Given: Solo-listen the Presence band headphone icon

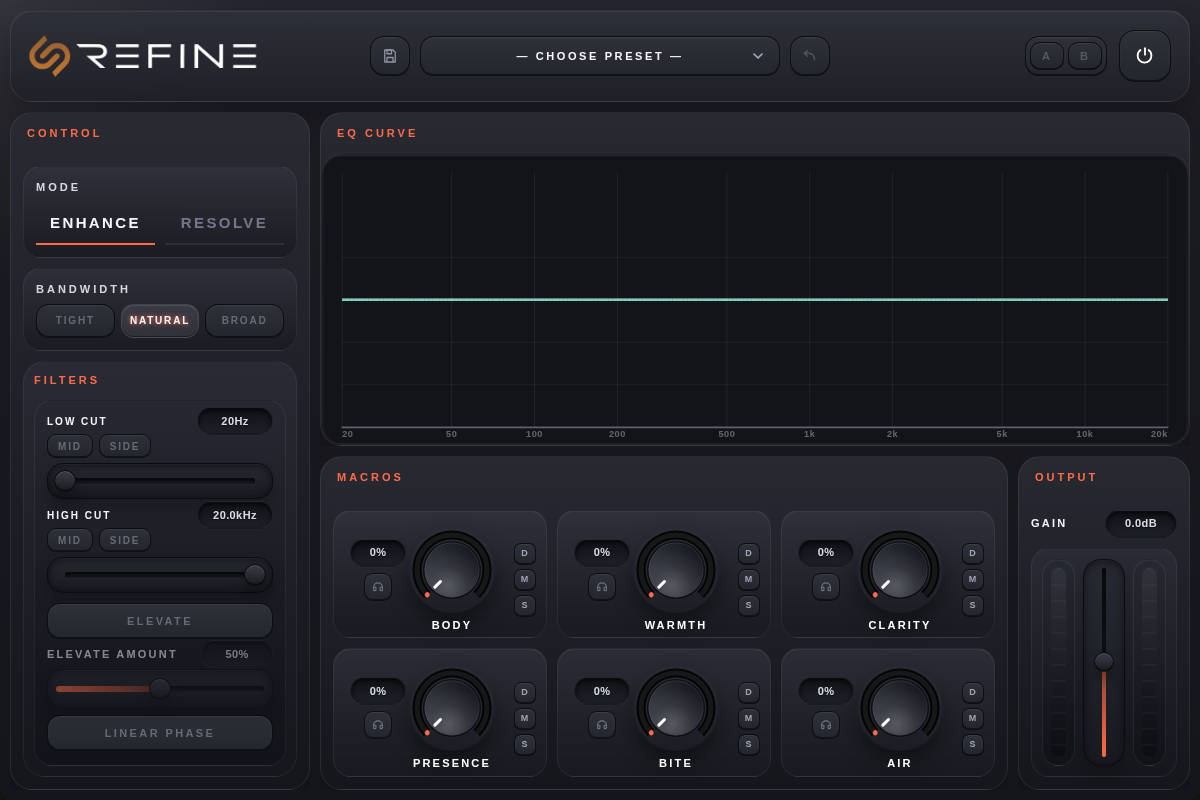Looking at the screenshot, I should pyautogui.click(x=378, y=725).
